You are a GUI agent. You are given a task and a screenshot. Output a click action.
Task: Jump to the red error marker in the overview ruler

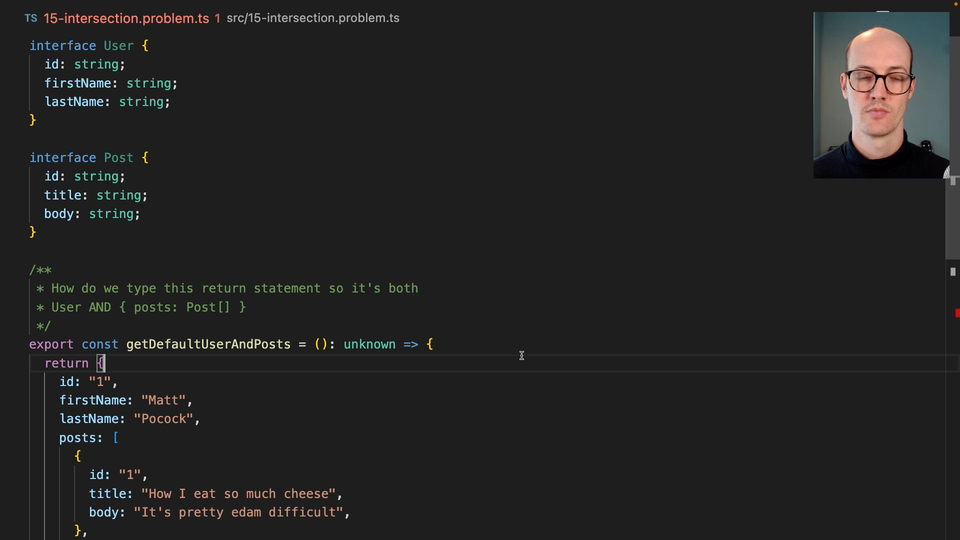(x=956, y=314)
